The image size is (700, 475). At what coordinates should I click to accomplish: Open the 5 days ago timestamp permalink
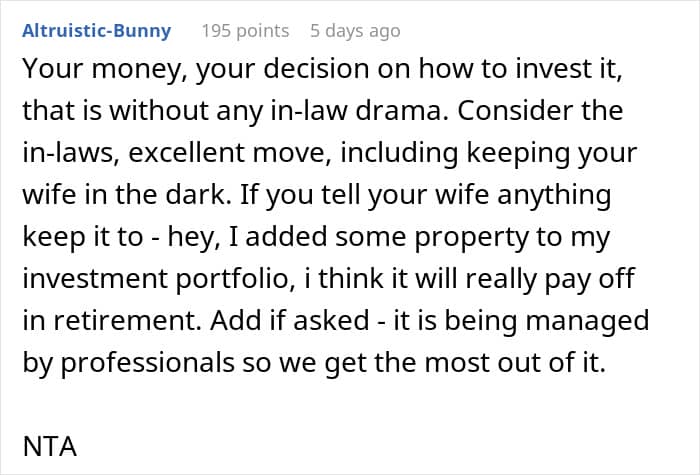point(355,31)
